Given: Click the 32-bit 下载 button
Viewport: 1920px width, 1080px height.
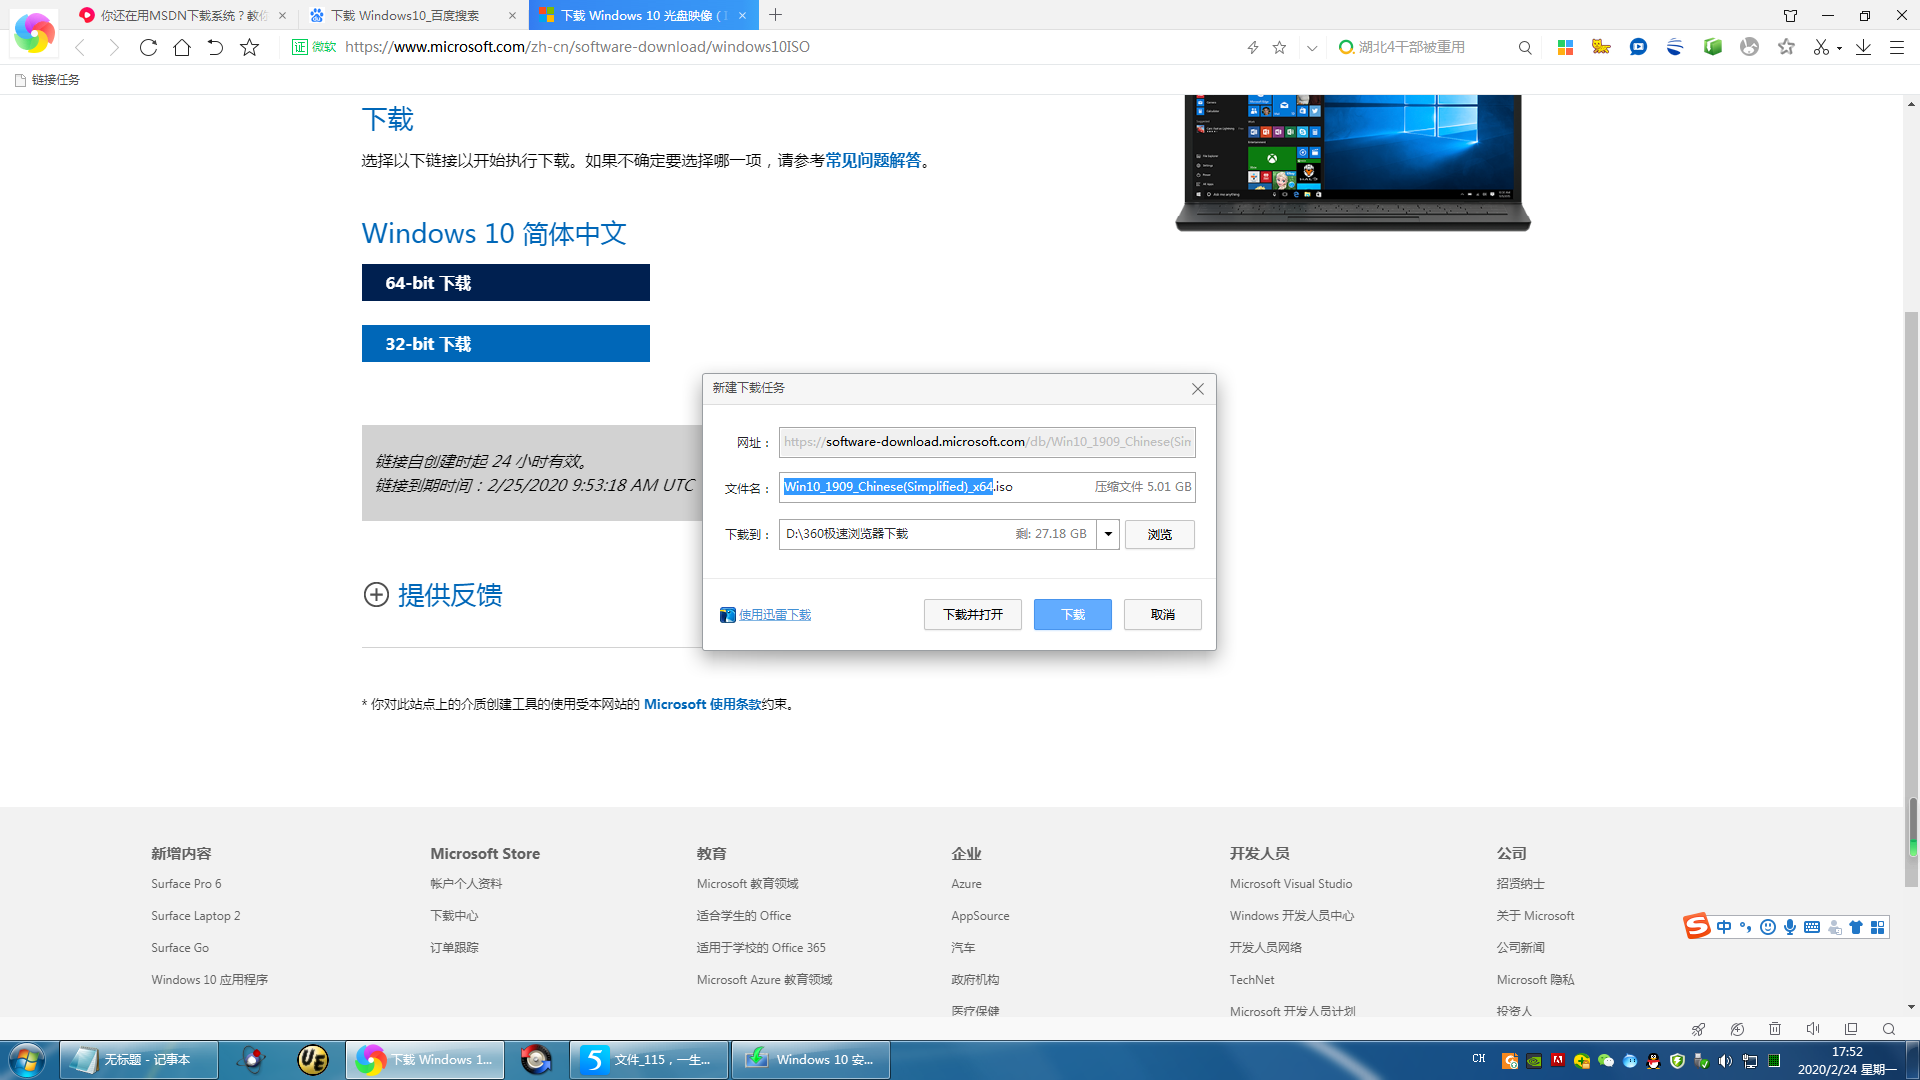Looking at the screenshot, I should click(x=506, y=344).
